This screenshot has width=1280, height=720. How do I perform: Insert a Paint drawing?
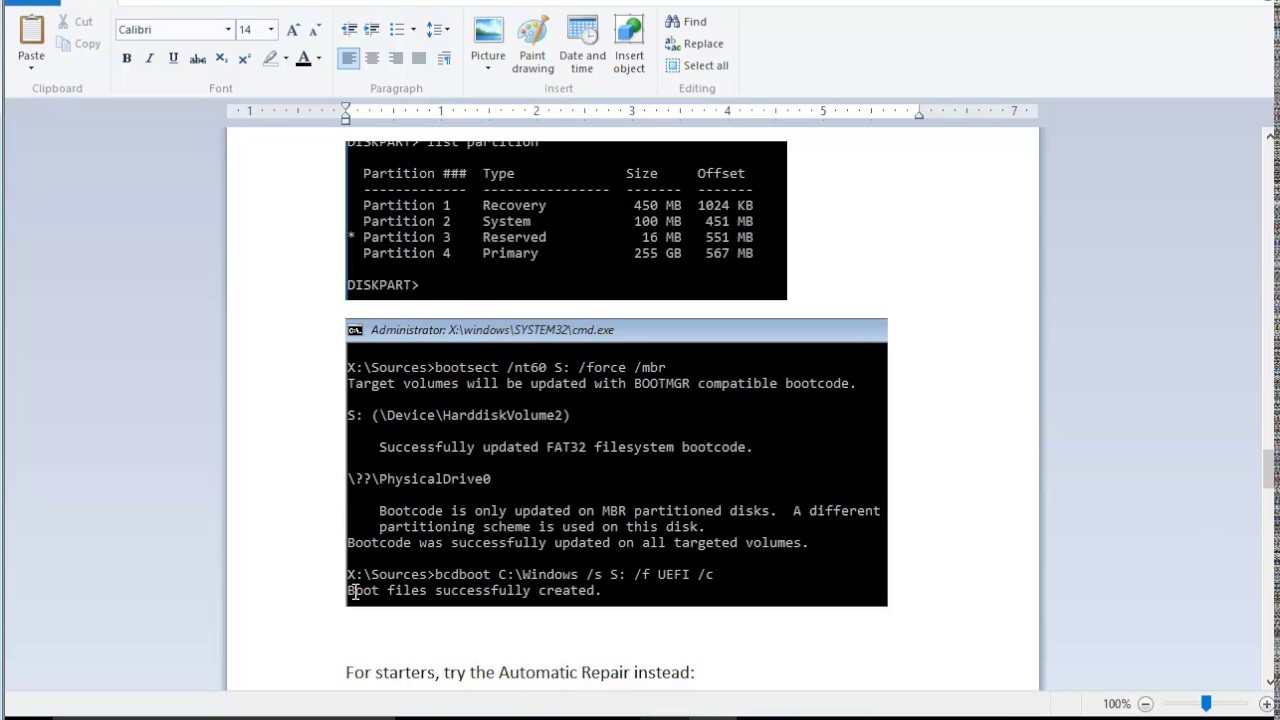click(533, 45)
